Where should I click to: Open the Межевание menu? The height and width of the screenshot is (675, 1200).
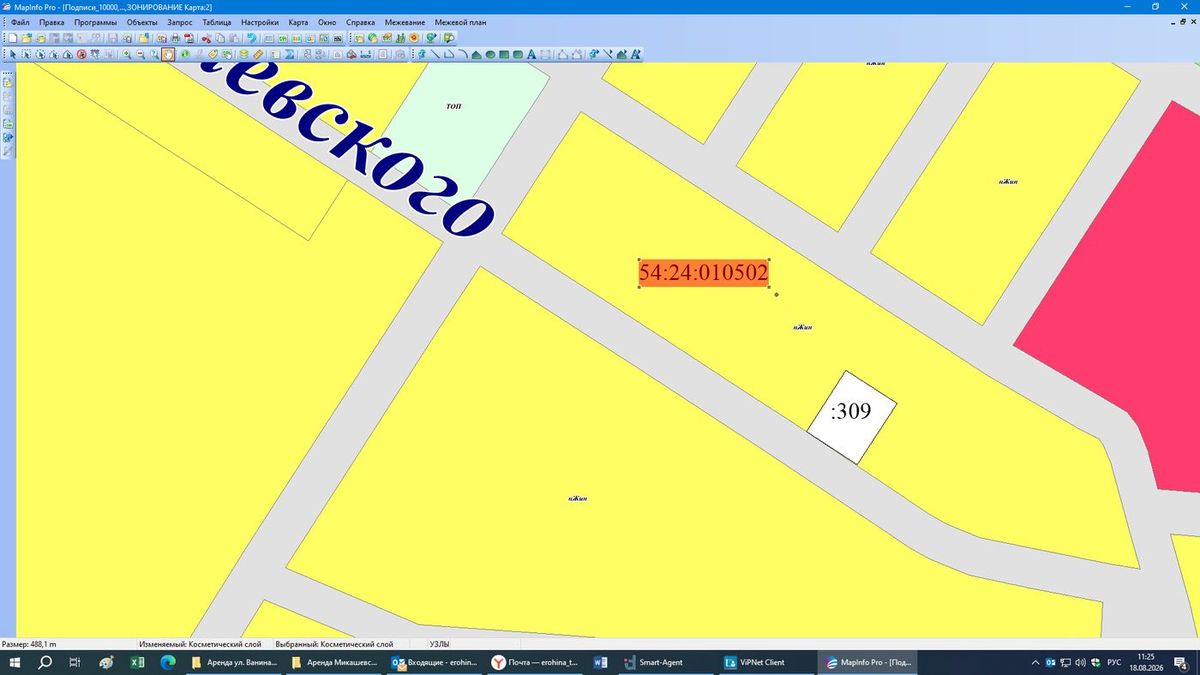click(405, 22)
